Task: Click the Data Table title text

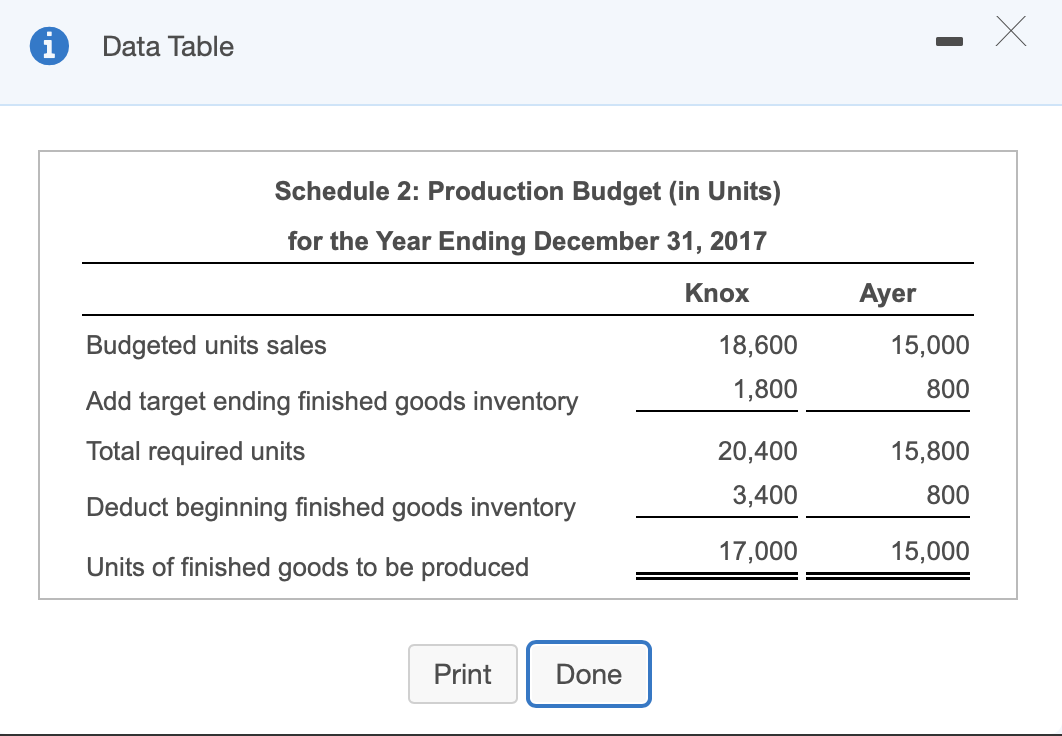Action: [x=167, y=46]
